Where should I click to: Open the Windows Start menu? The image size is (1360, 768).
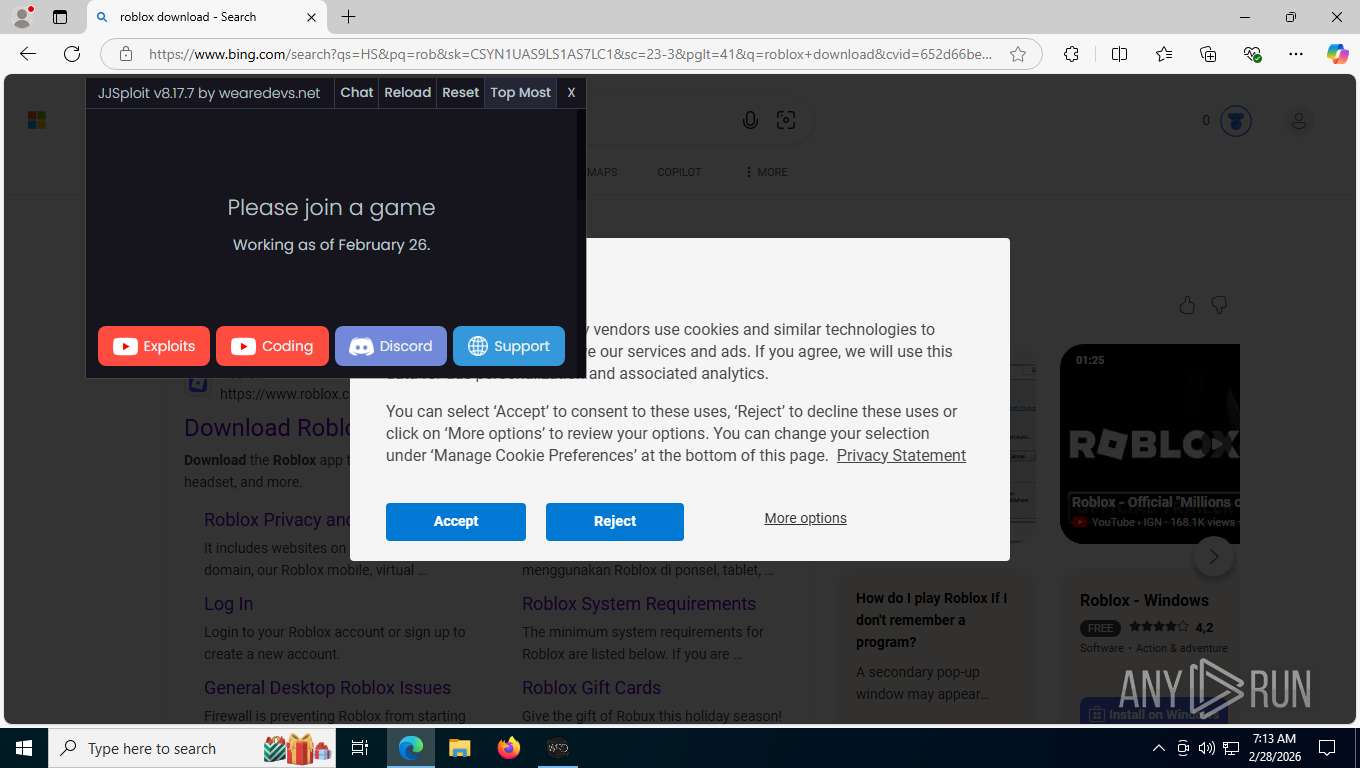(x=24, y=748)
